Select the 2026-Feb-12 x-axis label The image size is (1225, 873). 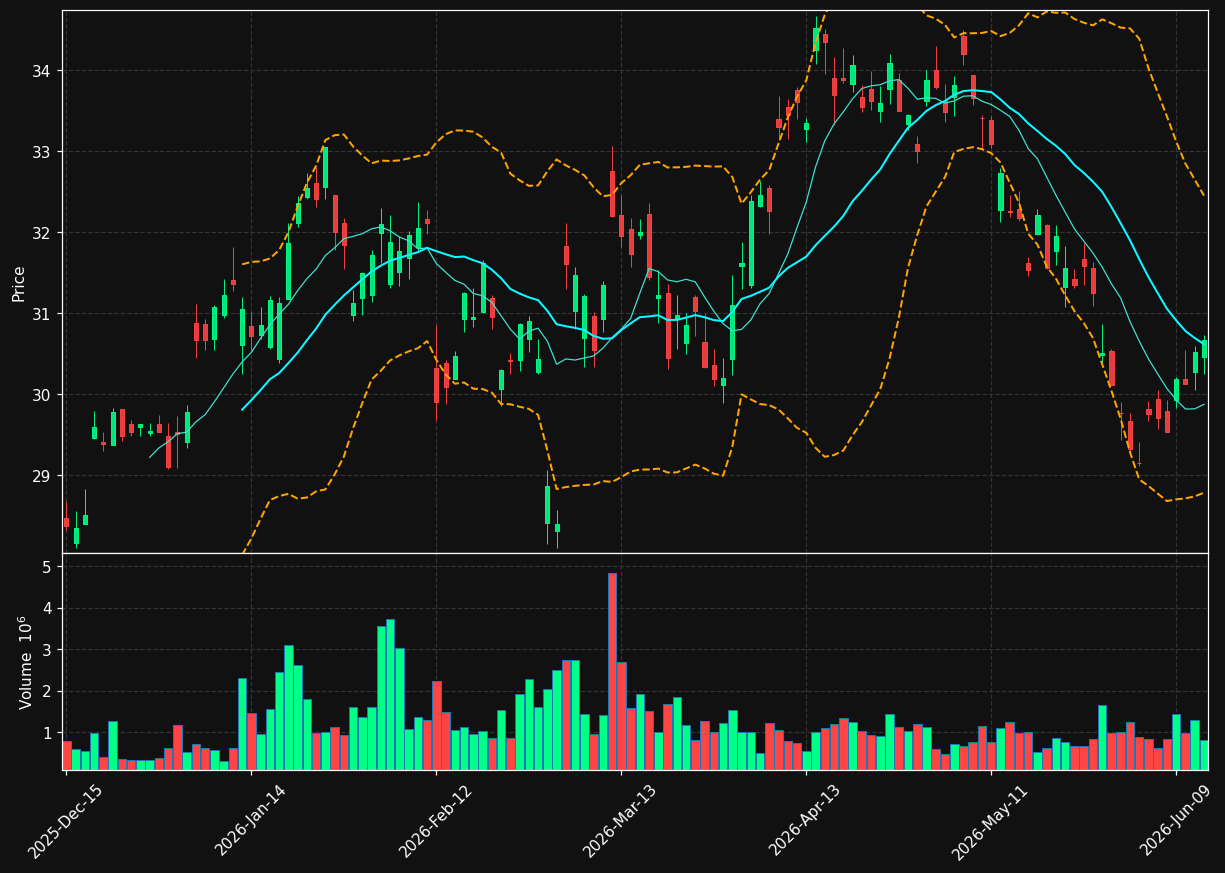coord(435,821)
